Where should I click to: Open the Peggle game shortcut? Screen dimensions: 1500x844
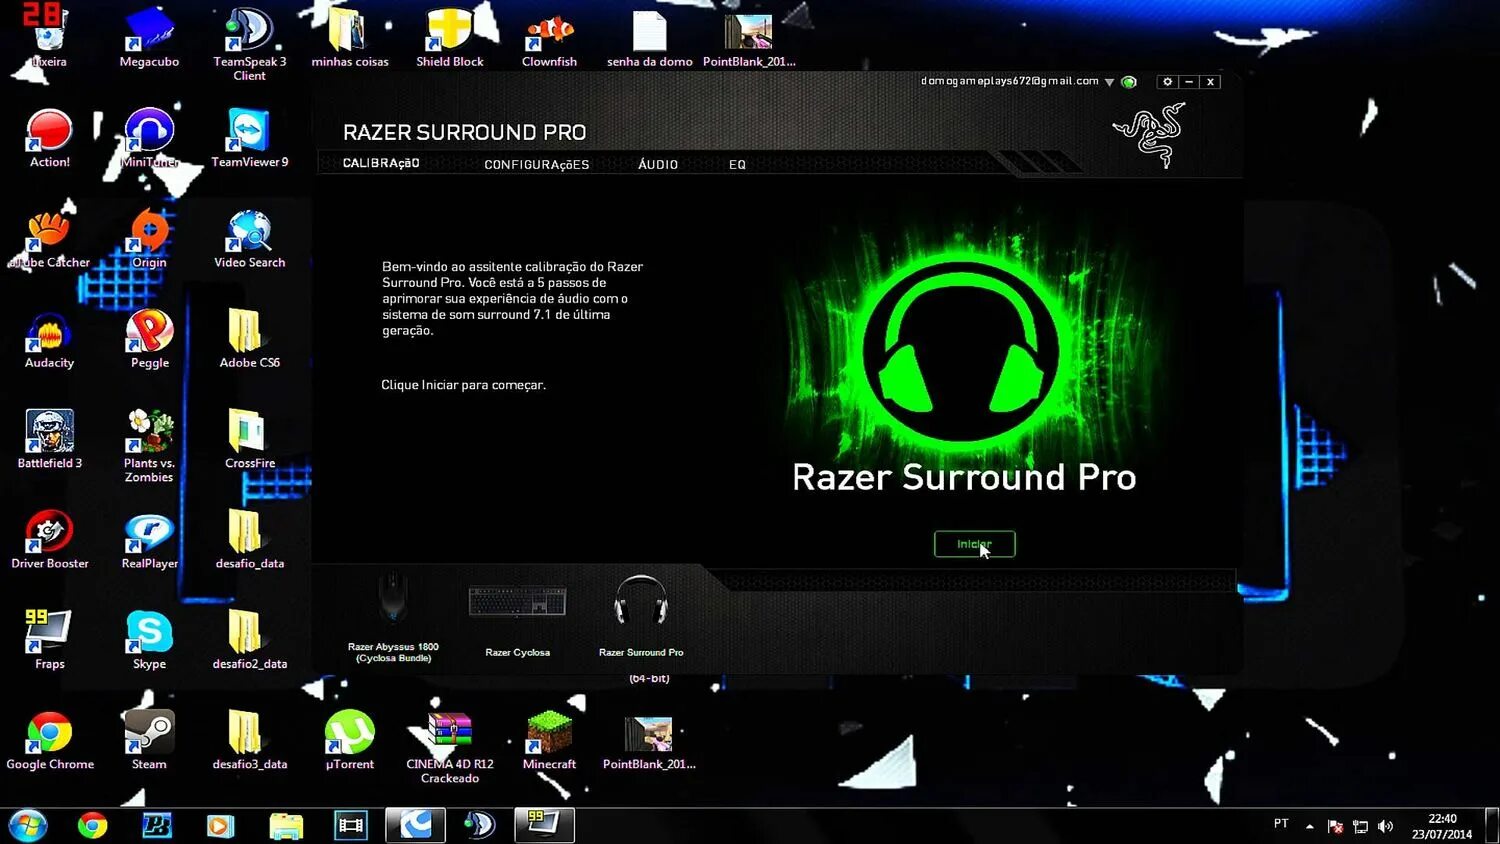point(149,339)
